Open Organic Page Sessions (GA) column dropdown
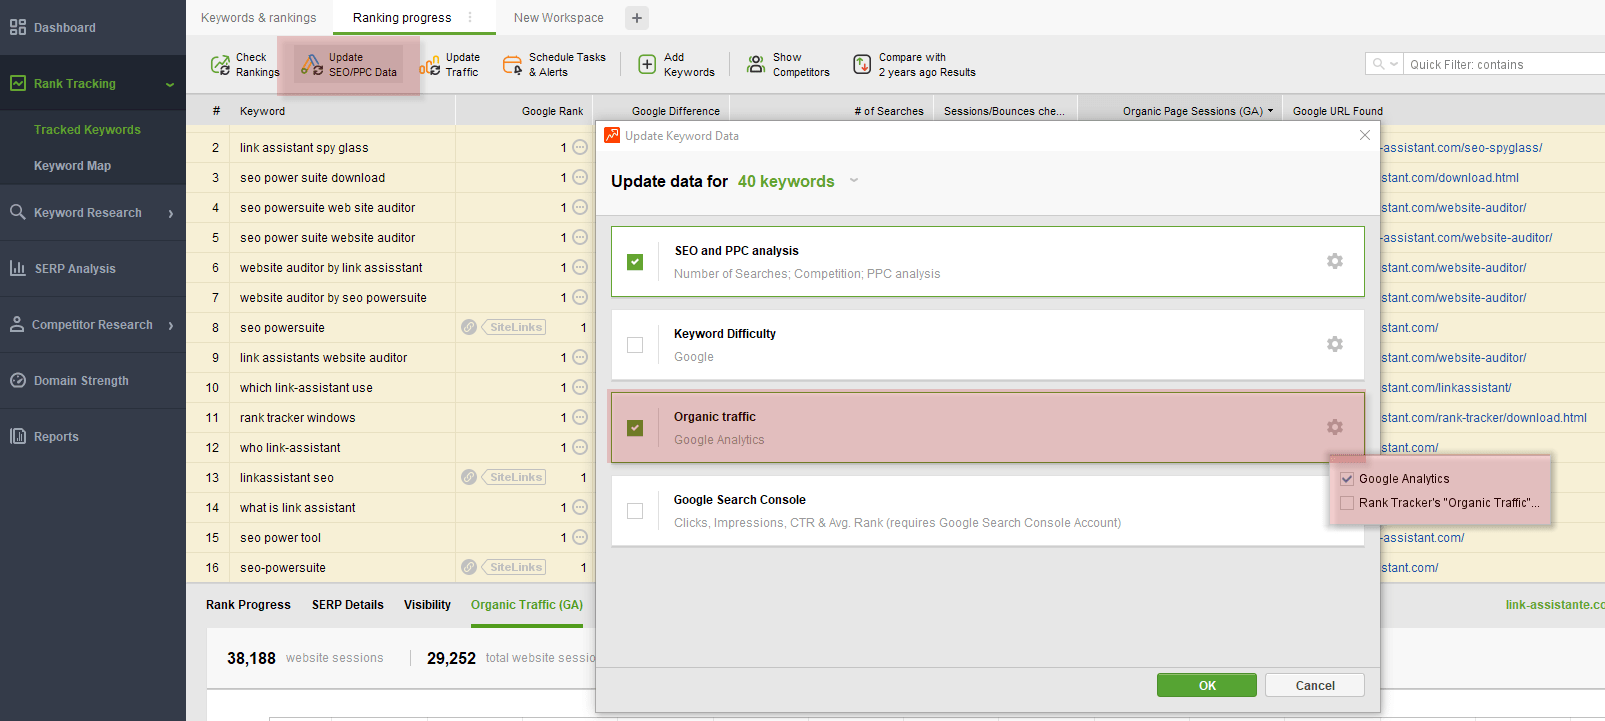Screen dimensions: 1605x721 [1271, 111]
